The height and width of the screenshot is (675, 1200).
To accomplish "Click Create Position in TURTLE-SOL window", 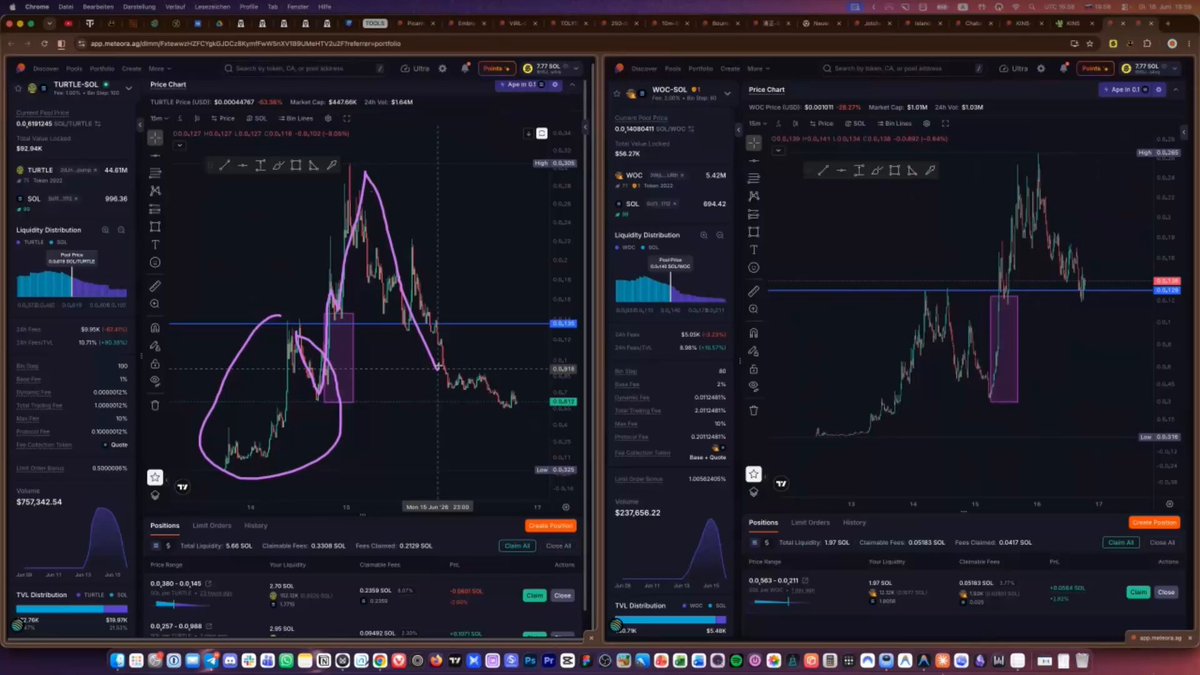I will [550, 525].
